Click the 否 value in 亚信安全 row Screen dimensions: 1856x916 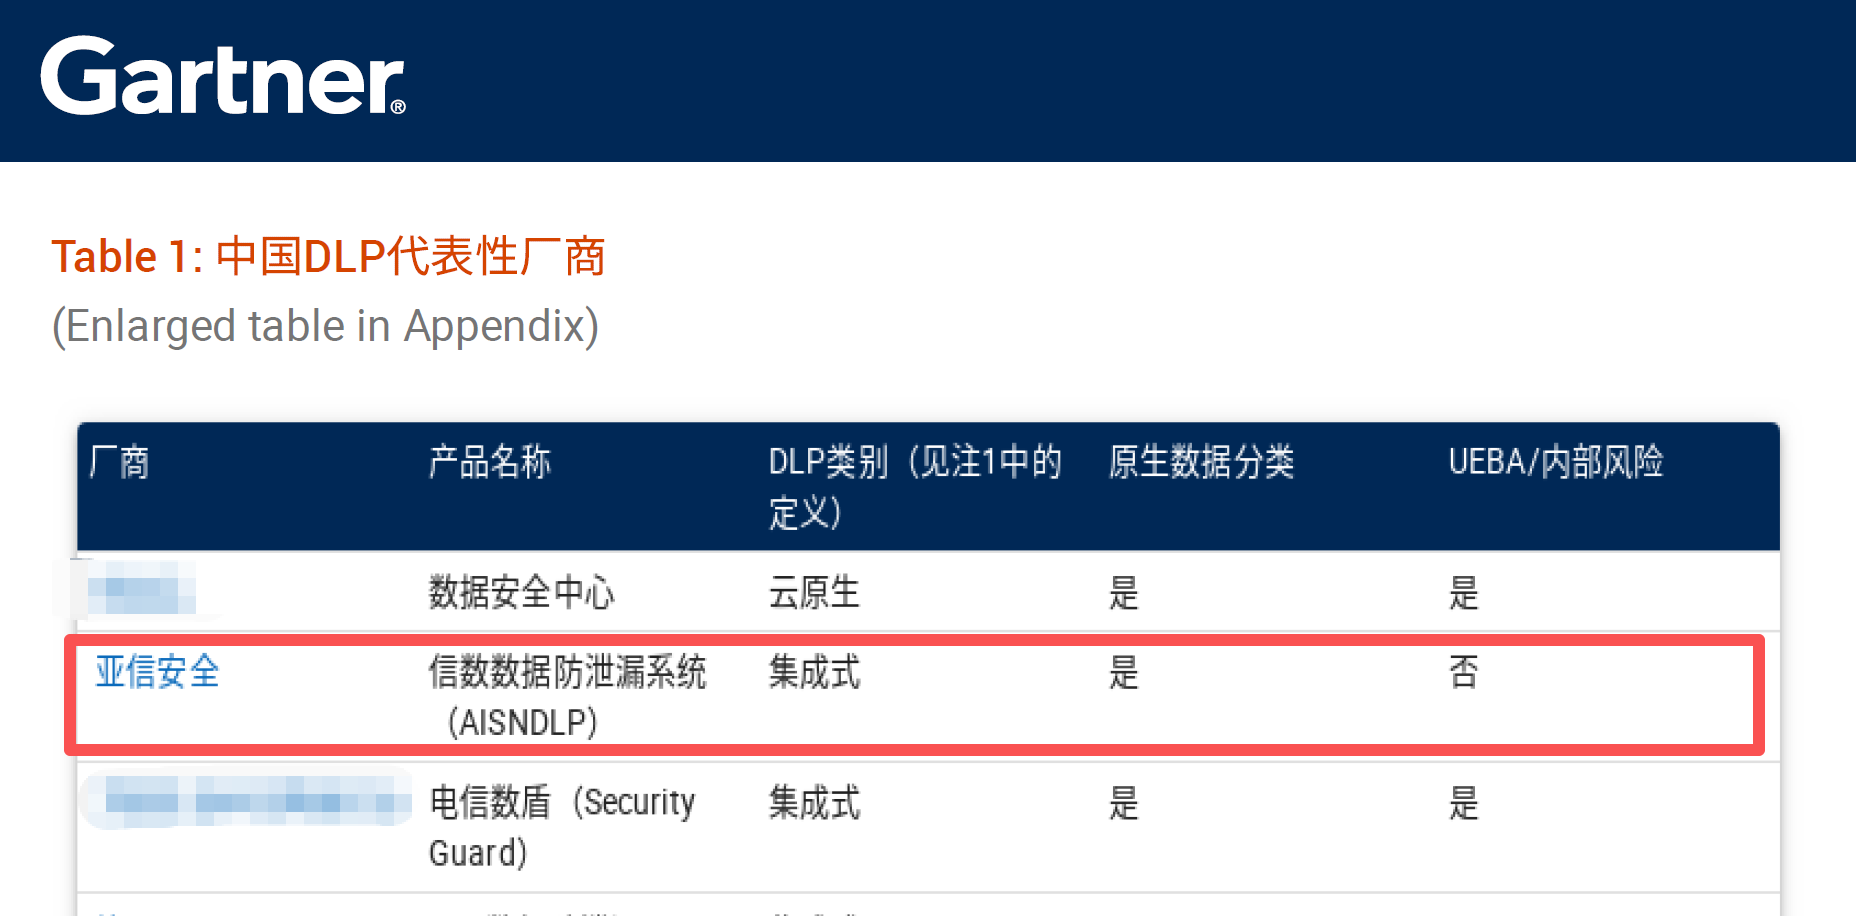[1463, 672]
